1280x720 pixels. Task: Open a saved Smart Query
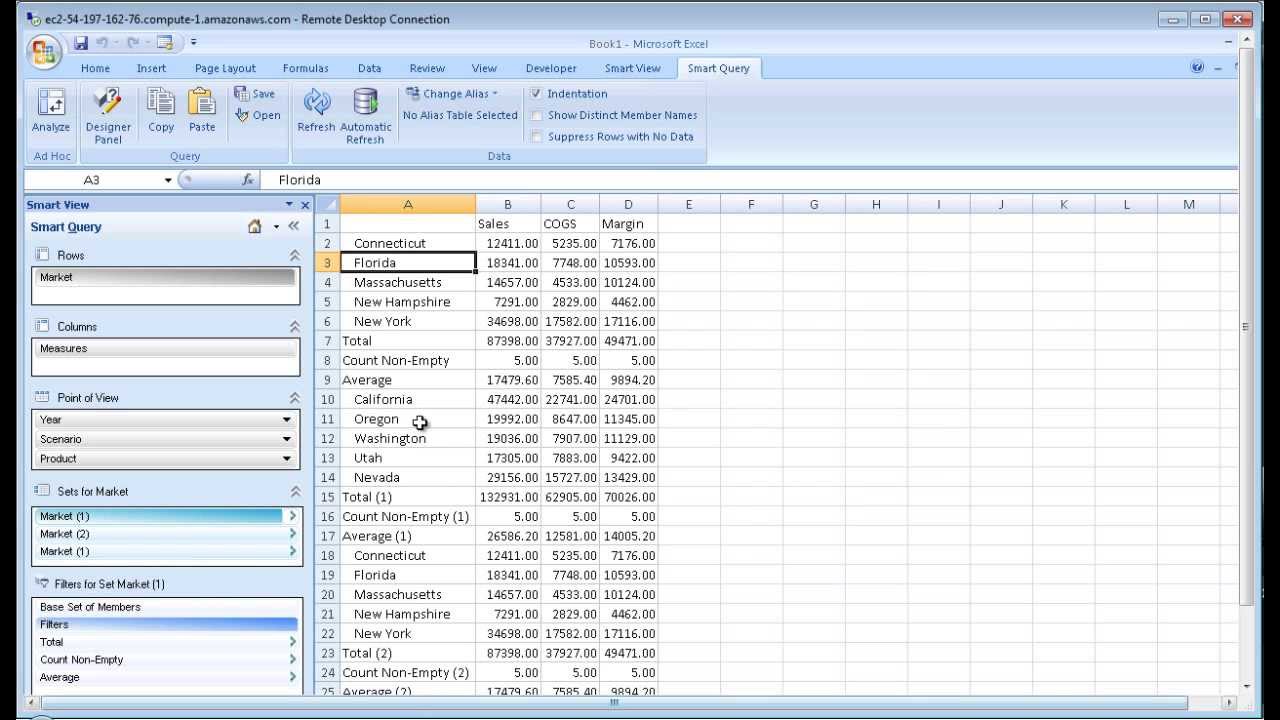pyautogui.click(x=258, y=116)
